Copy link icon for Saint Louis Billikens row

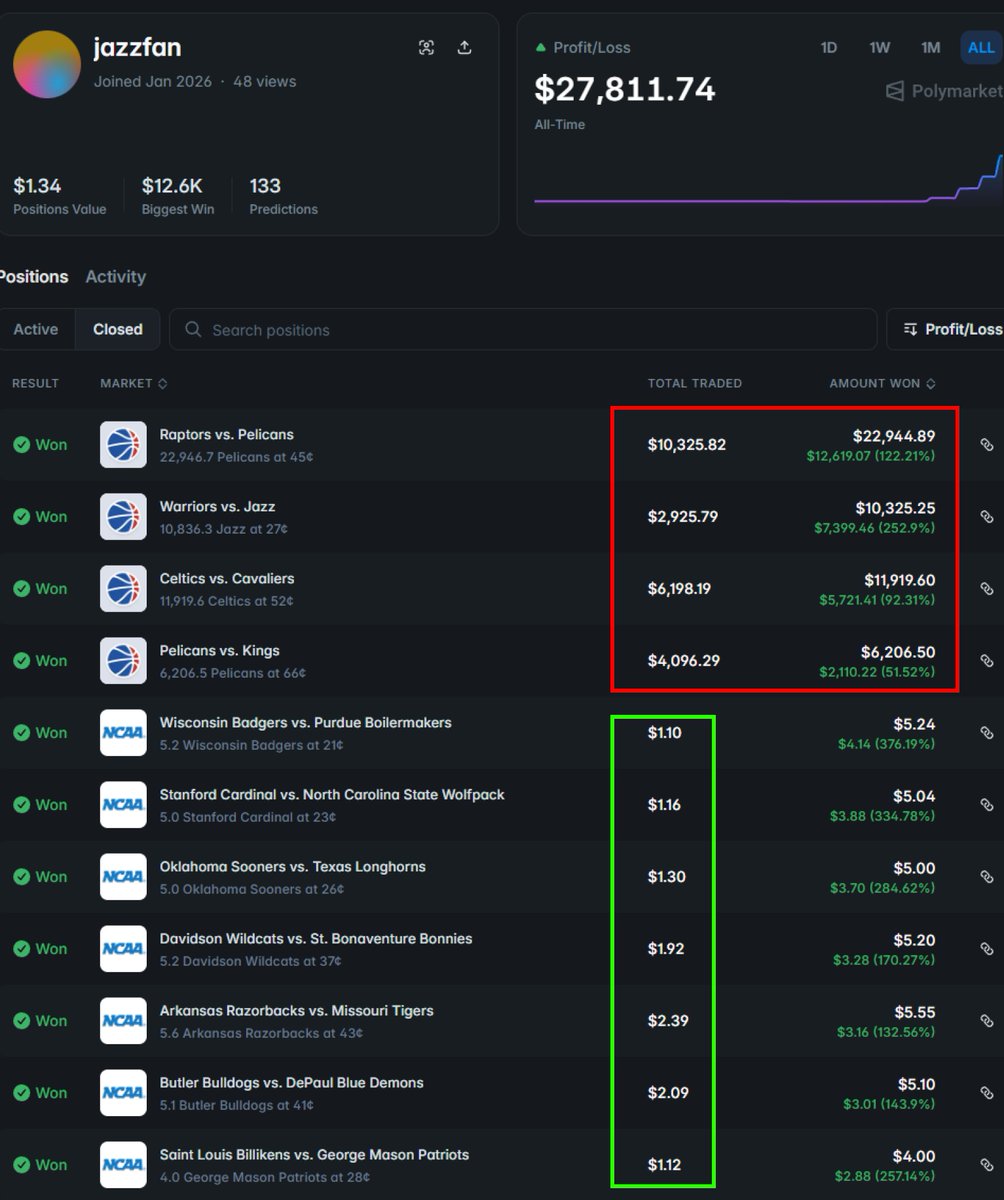pyautogui.click(x=986, y=1165)
